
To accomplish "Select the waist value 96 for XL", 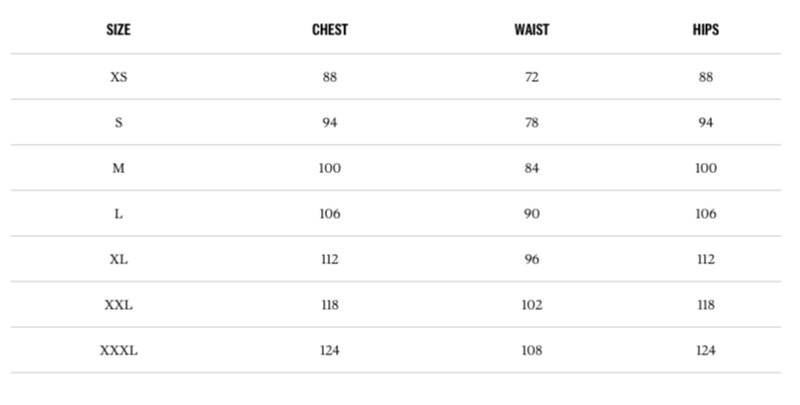I will pos(531,259).
